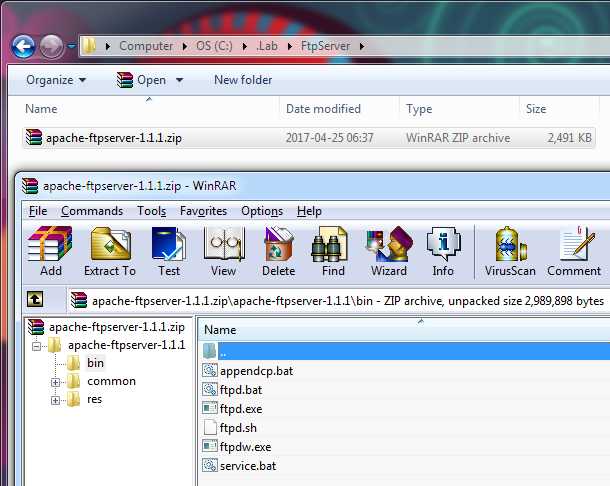Click FtpServer in the breadcrumb

[325, 46]
